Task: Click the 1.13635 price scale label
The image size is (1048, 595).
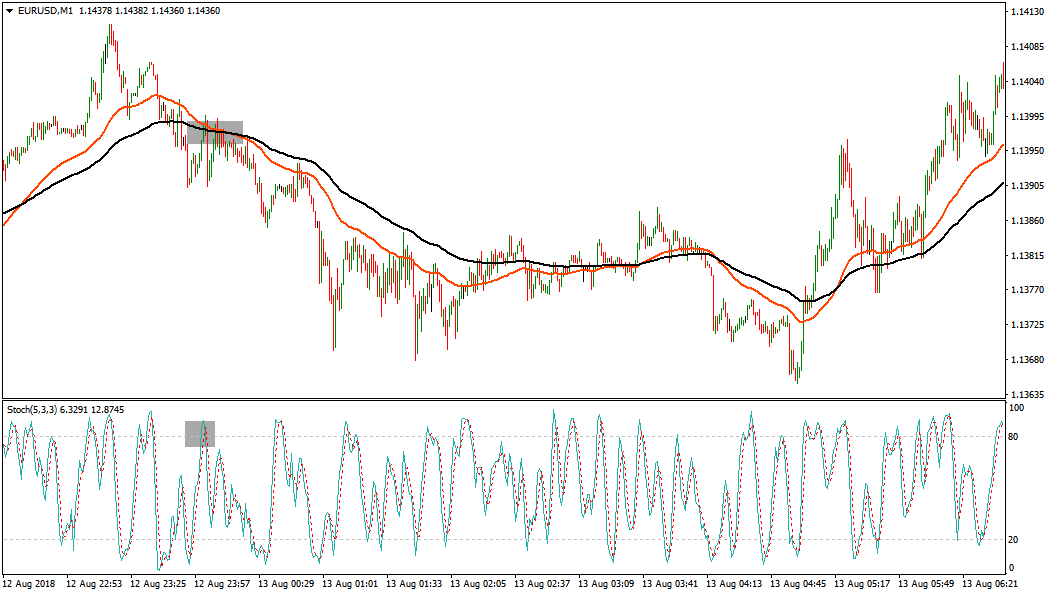Action: (1026, 394)
